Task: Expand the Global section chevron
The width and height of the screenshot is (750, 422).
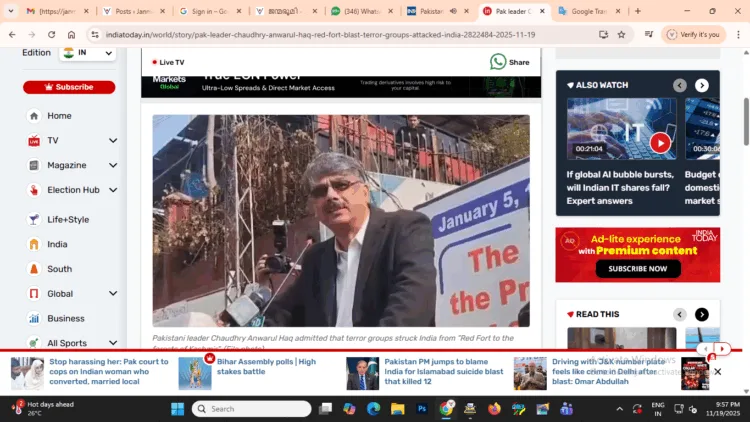Action: (113, 294)
